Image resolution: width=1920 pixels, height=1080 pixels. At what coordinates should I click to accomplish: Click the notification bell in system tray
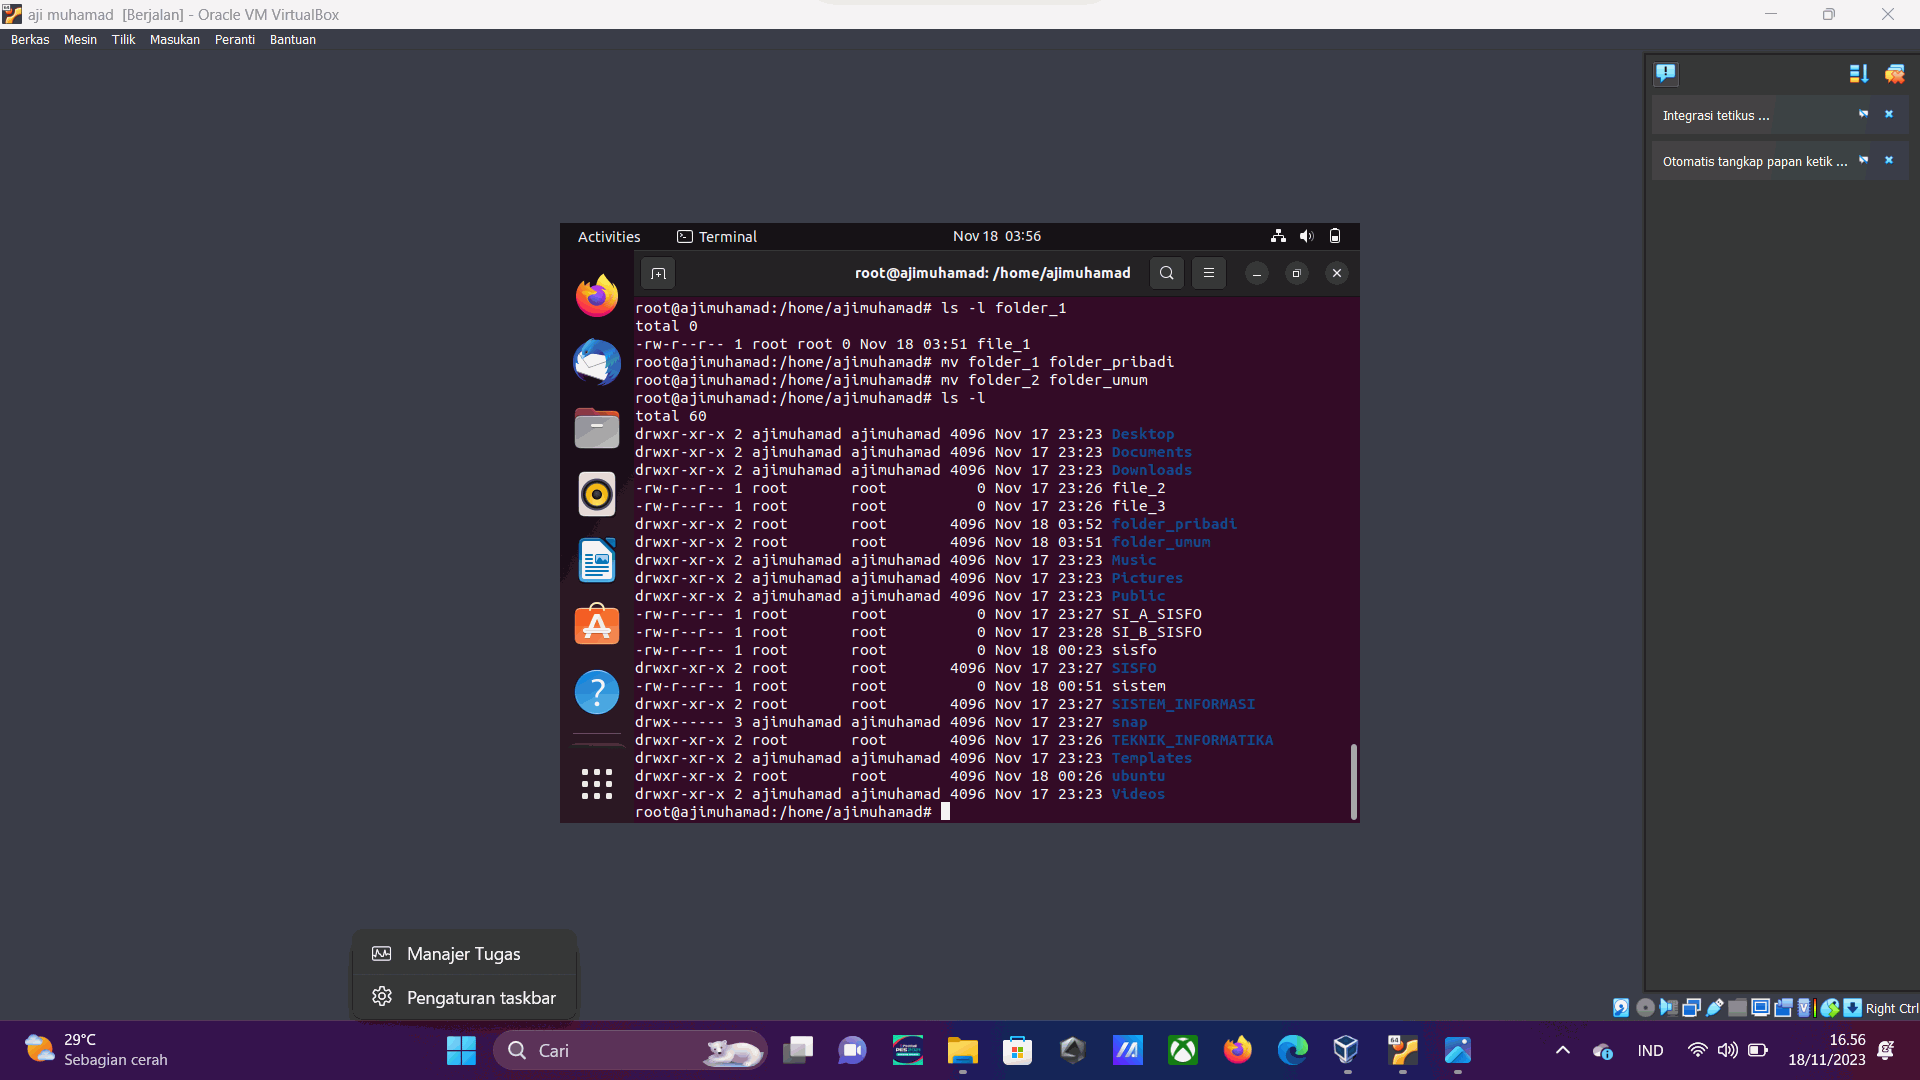(x=1886, y=1050)
